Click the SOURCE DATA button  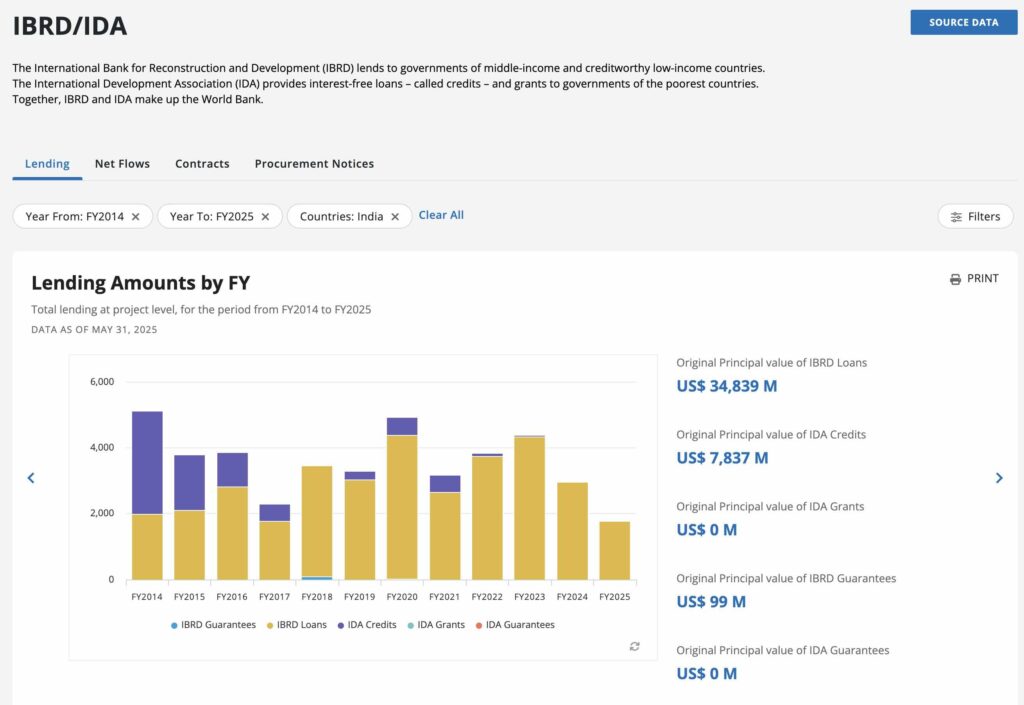point(964,22)
